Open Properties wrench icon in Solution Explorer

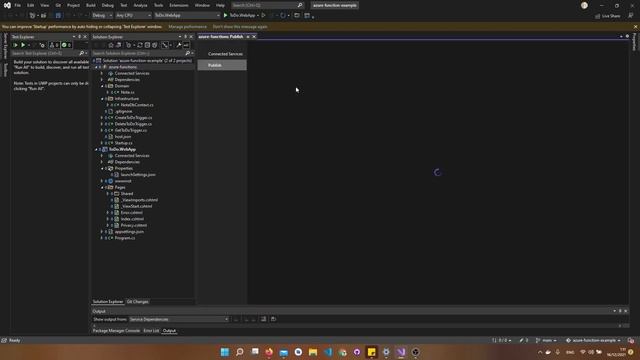click(x=178, y=45)
